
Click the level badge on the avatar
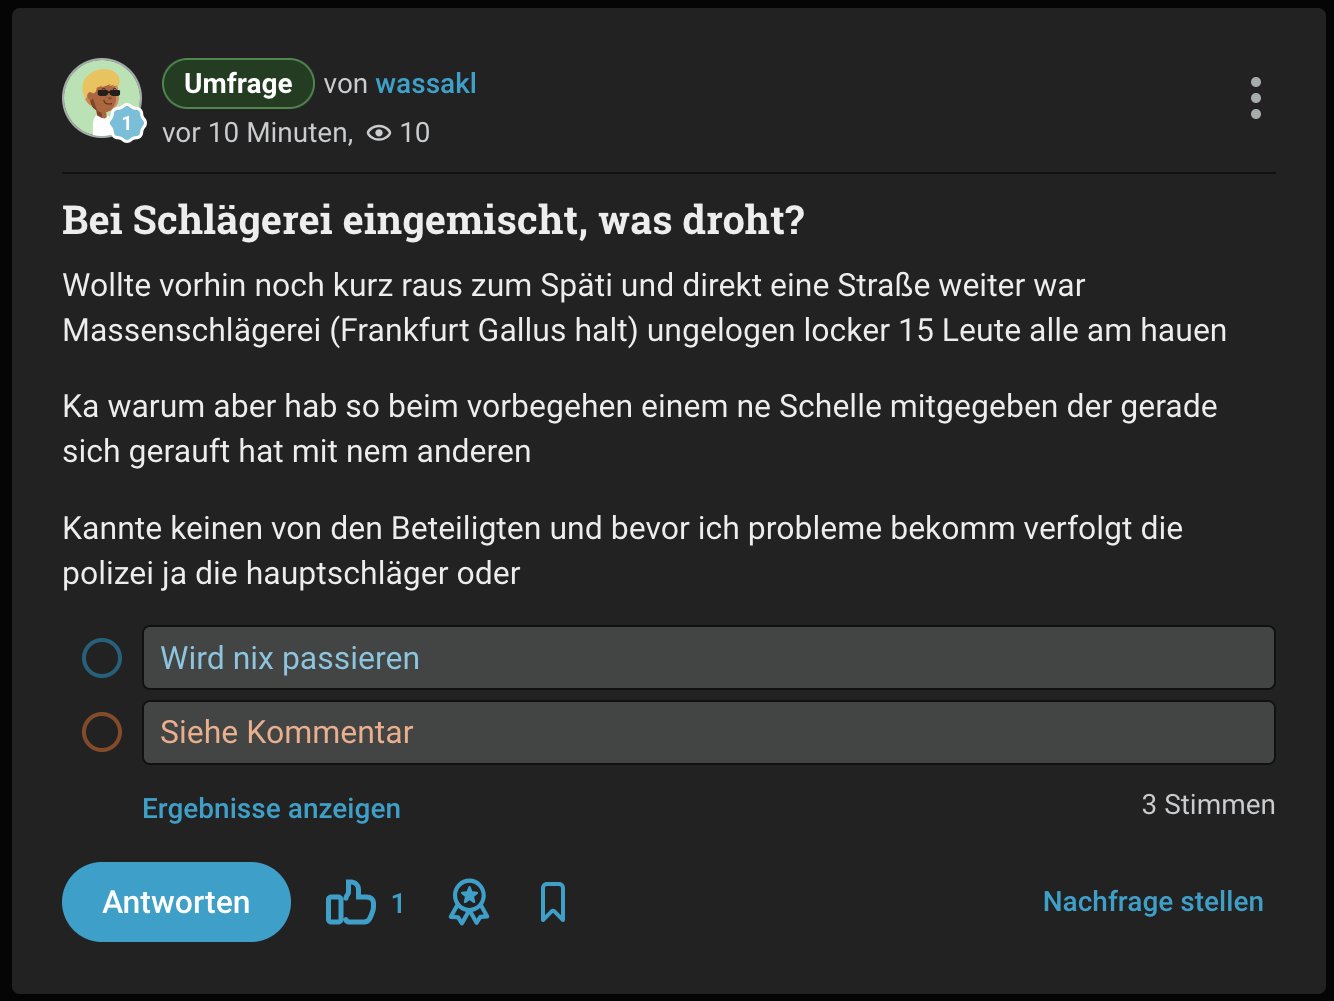[x=127, y=124]
